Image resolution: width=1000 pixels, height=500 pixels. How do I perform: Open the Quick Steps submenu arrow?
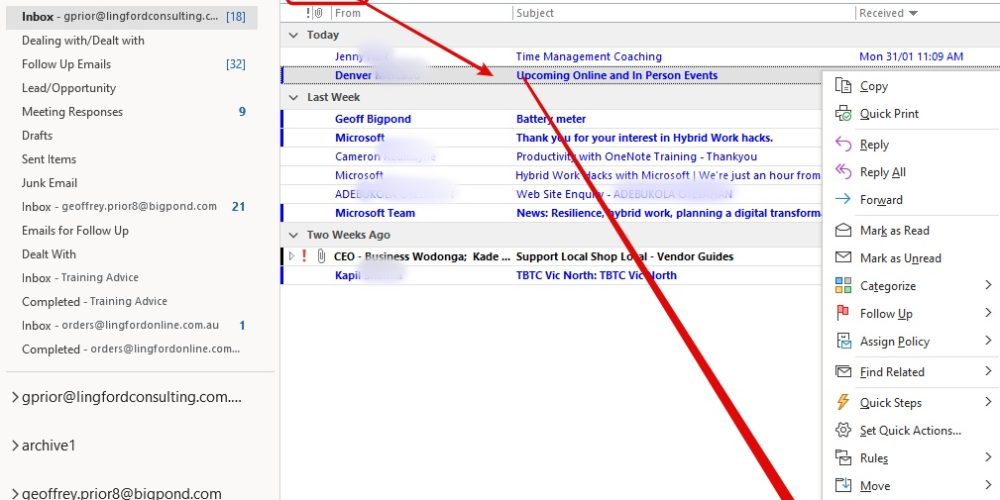[988, 402]
